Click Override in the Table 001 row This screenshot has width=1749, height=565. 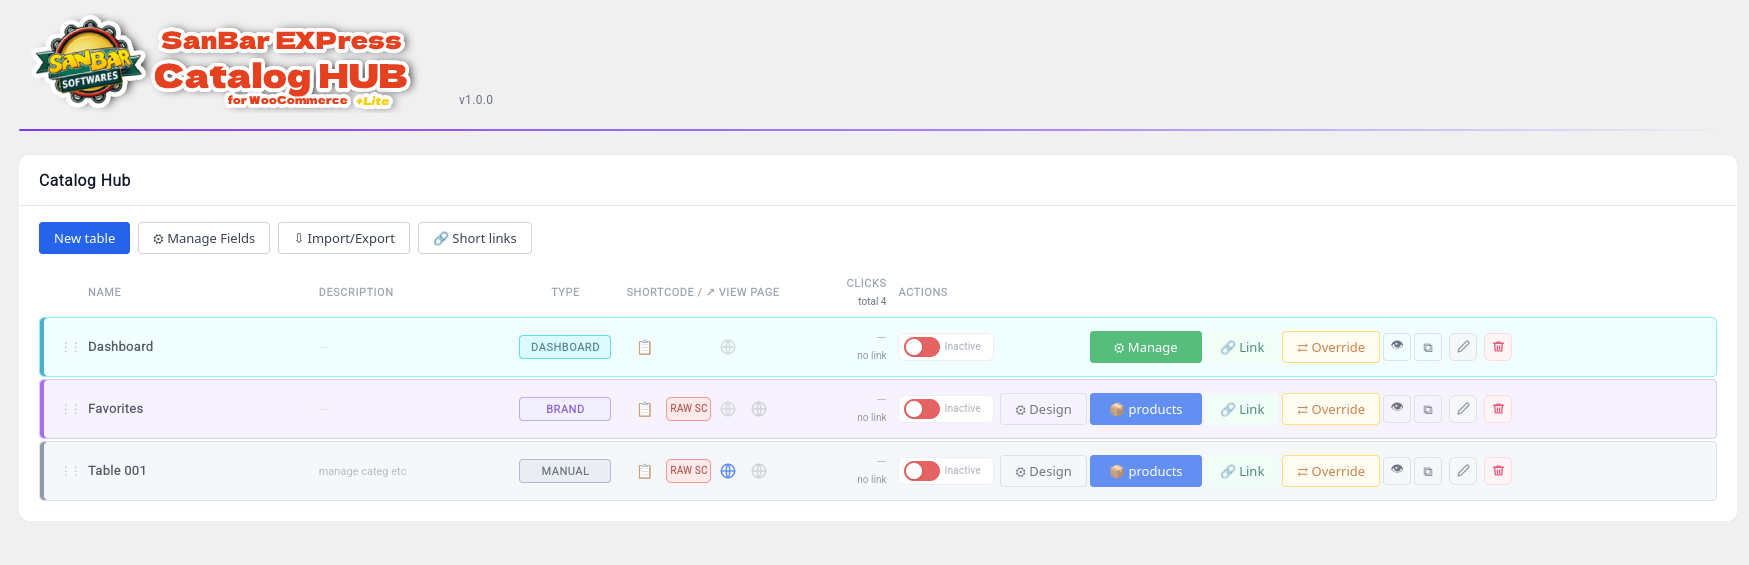tap(1331, 471)
